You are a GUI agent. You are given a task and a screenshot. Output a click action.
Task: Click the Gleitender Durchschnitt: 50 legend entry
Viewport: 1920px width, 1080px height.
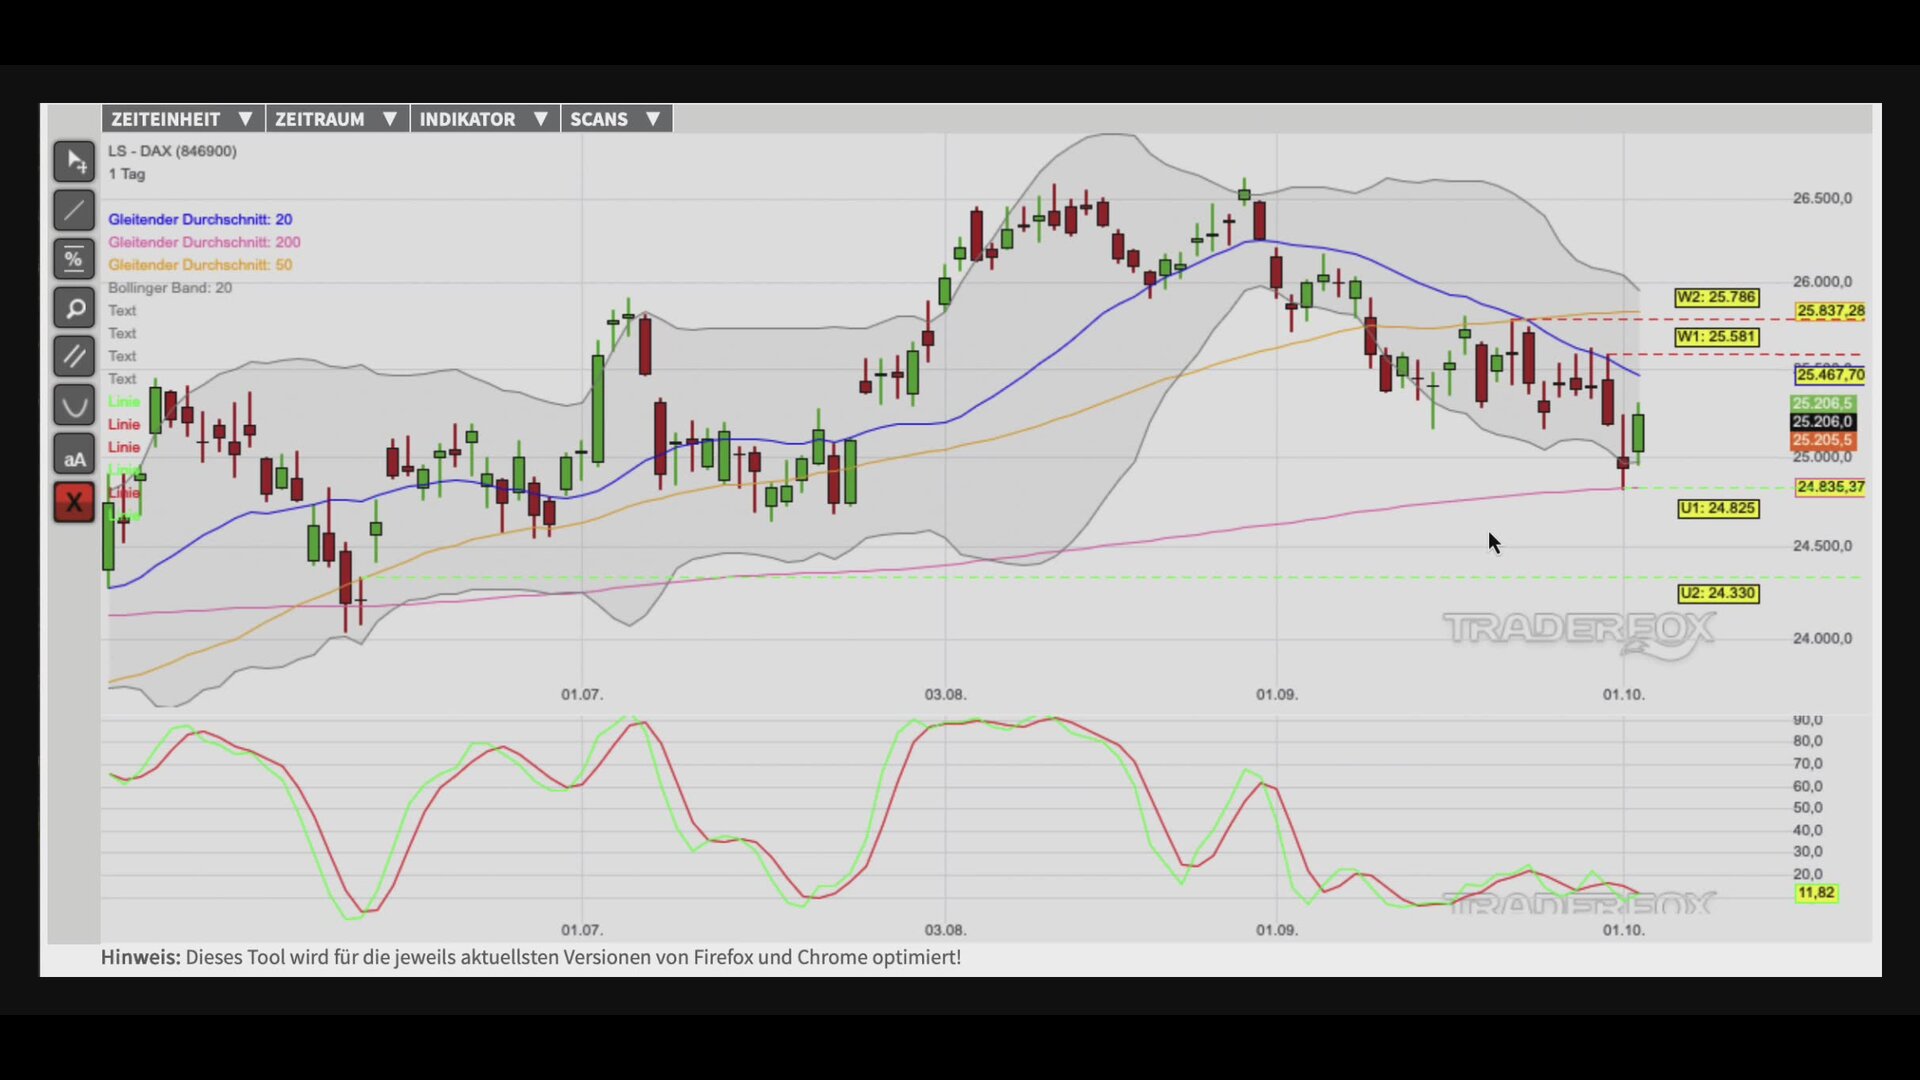pyautogui.click(x=200, y=265)
